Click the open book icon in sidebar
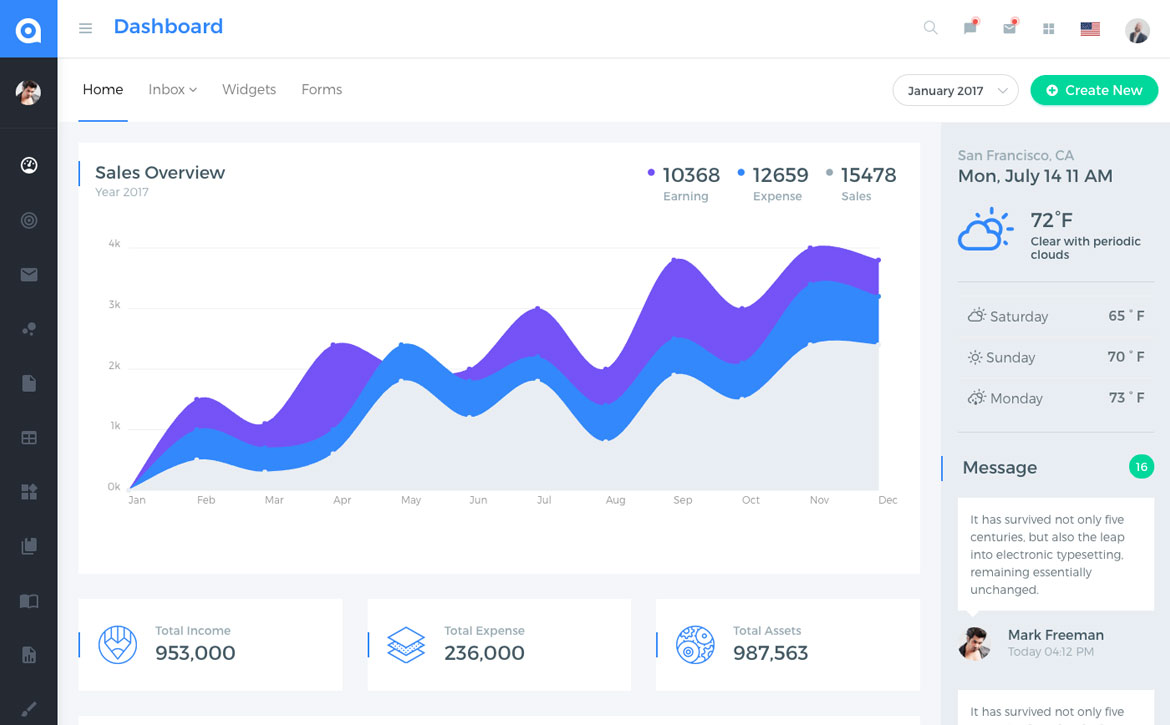This screenshot has height=725, width=1170. coord(29,601)
